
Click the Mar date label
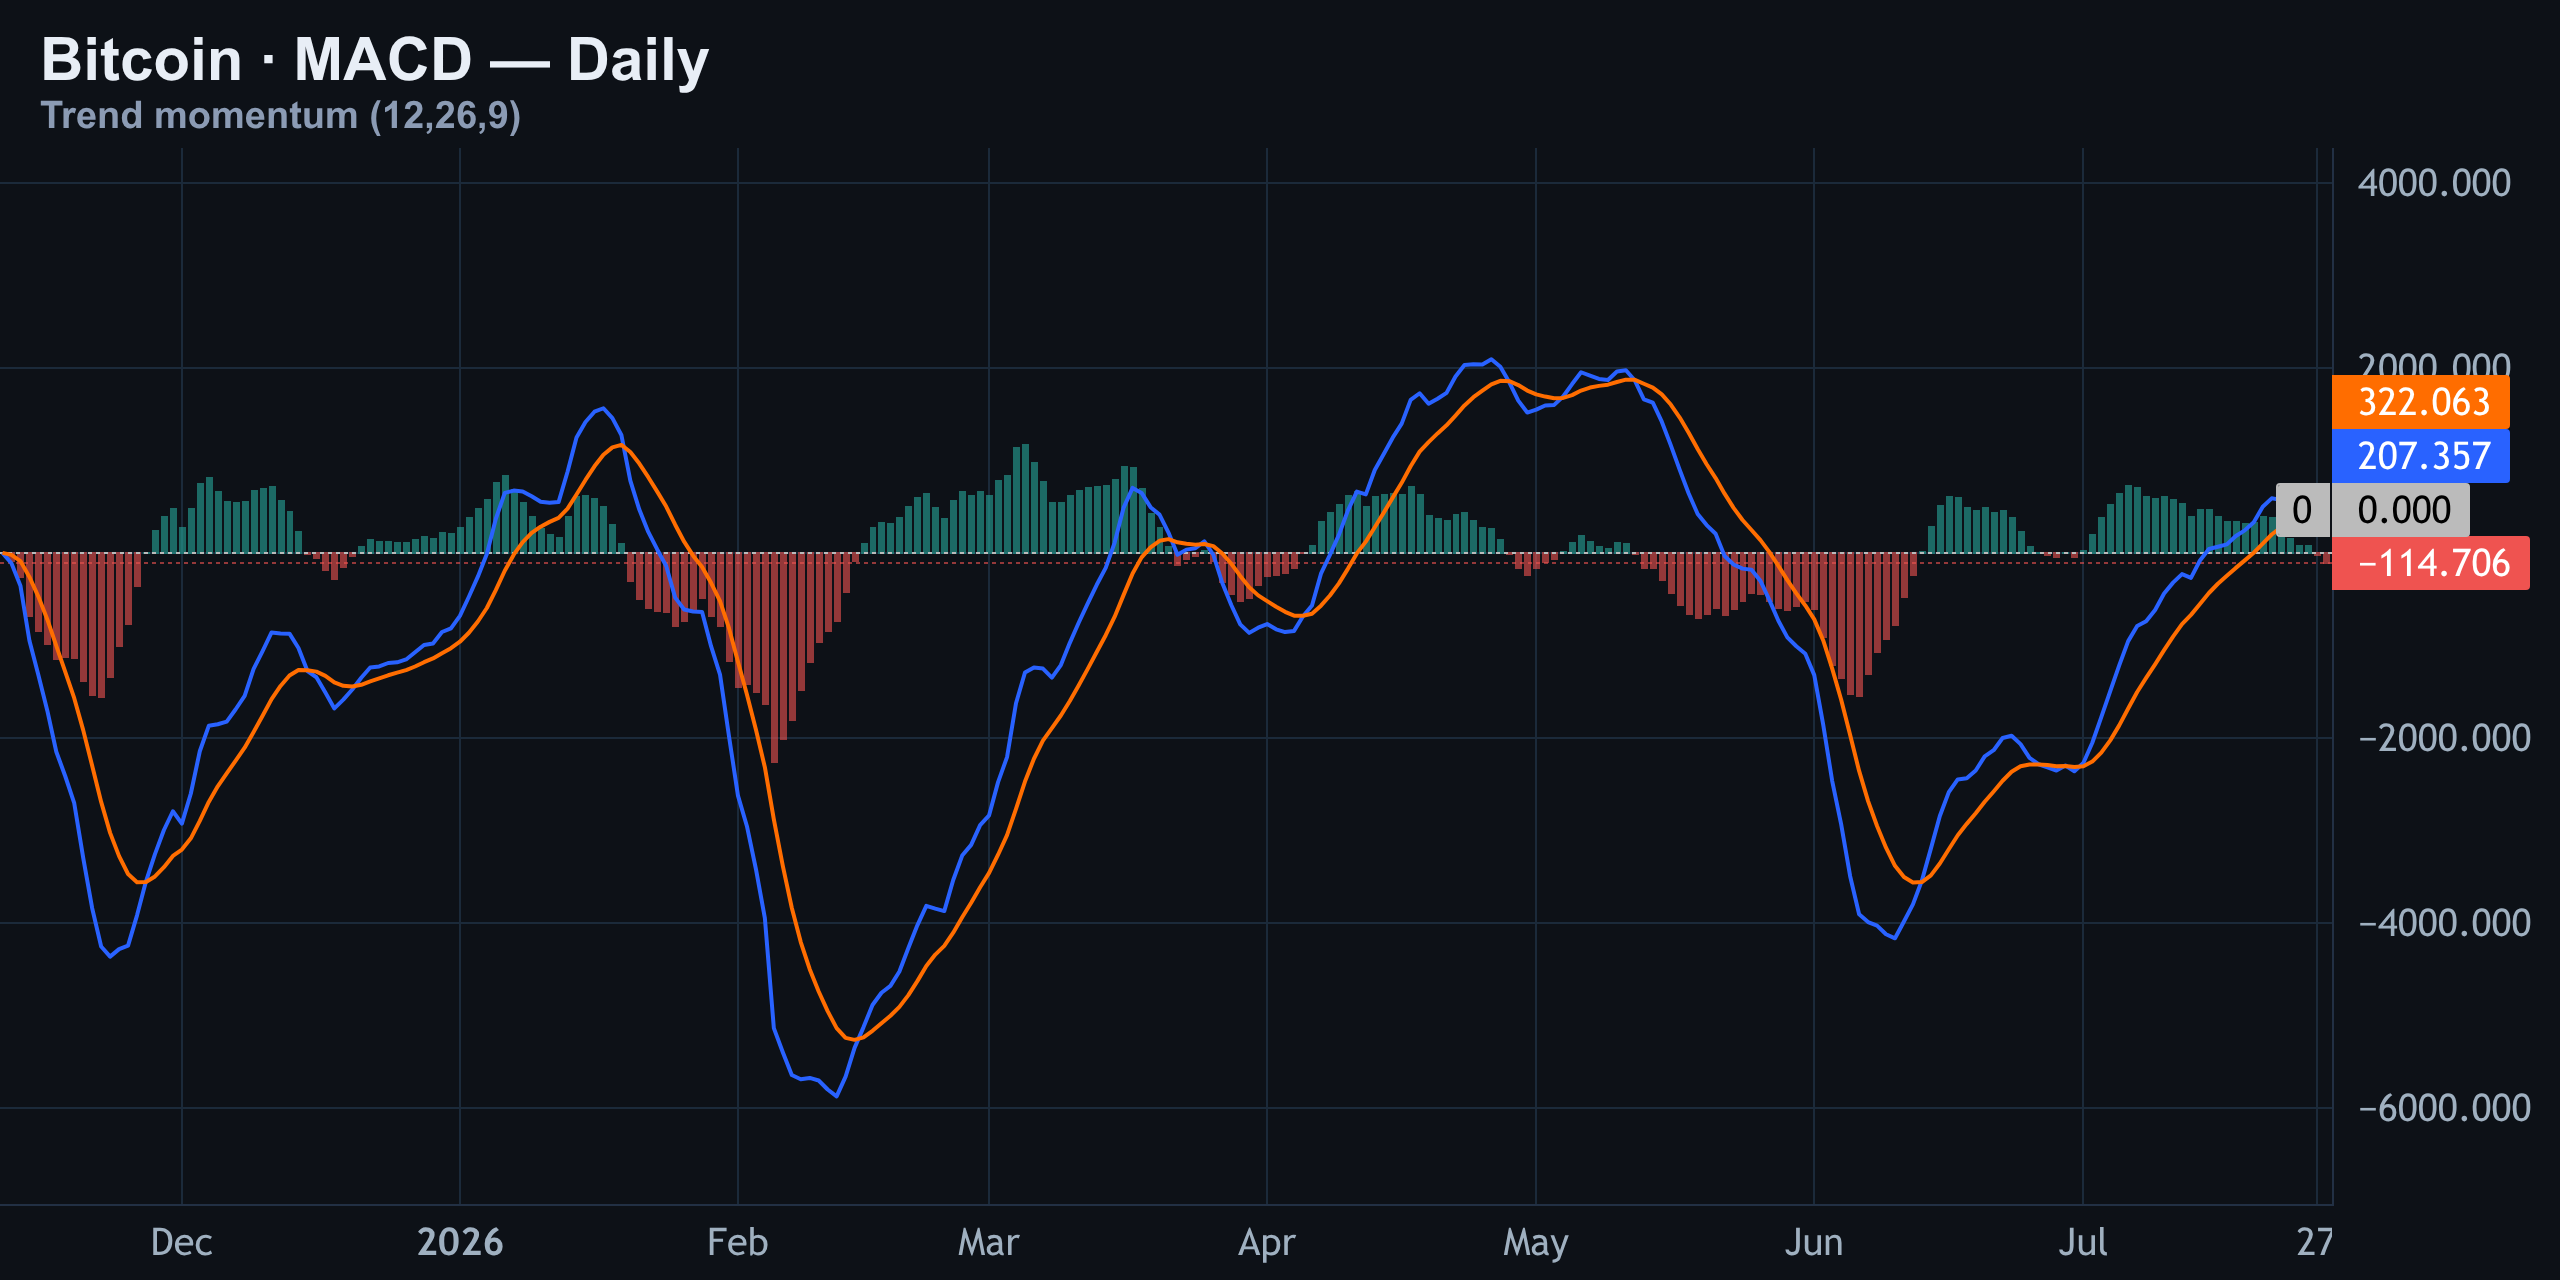tap(988, 1242)
